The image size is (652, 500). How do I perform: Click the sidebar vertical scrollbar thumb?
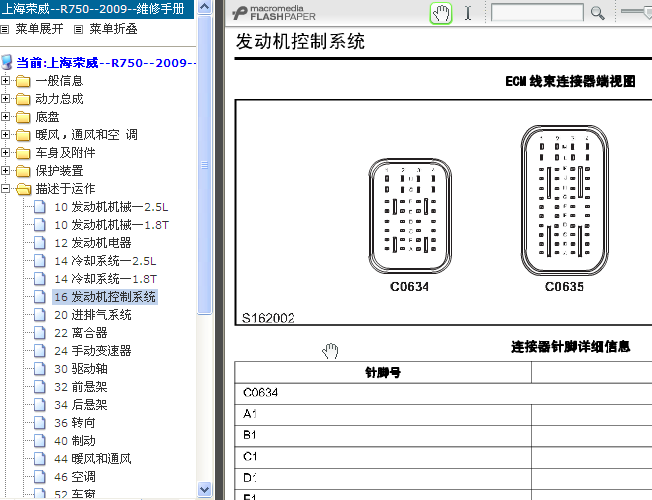pyautogui.click(x=205, y=165)
